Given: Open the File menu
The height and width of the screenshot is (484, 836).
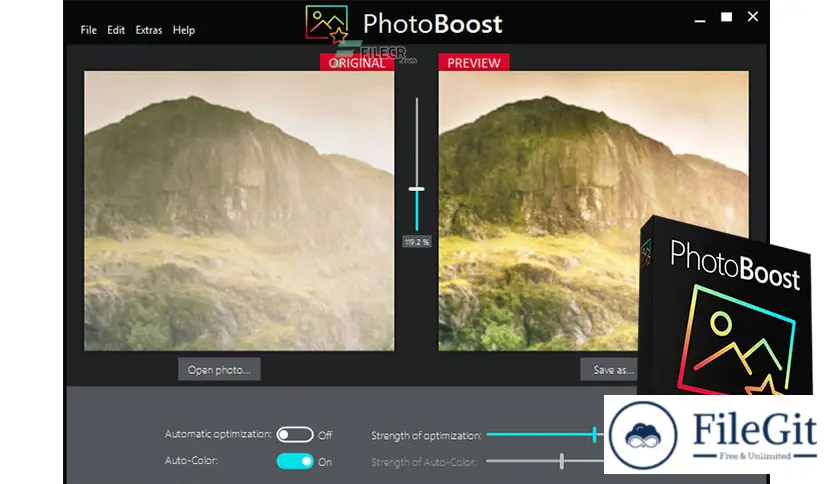Looking at the screenshot, I should coord(89,30).
